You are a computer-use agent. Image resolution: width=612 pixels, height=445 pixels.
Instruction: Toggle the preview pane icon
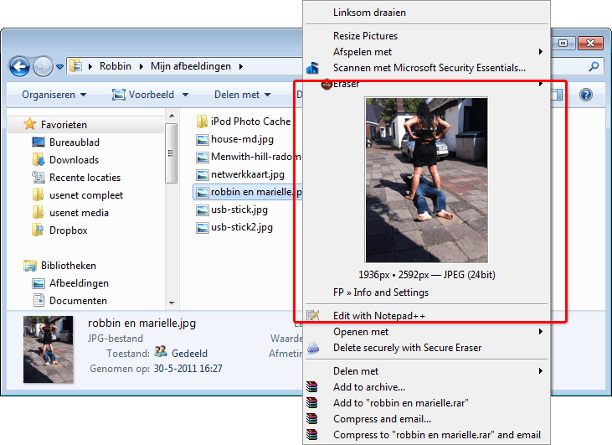(x=557, y=95)
